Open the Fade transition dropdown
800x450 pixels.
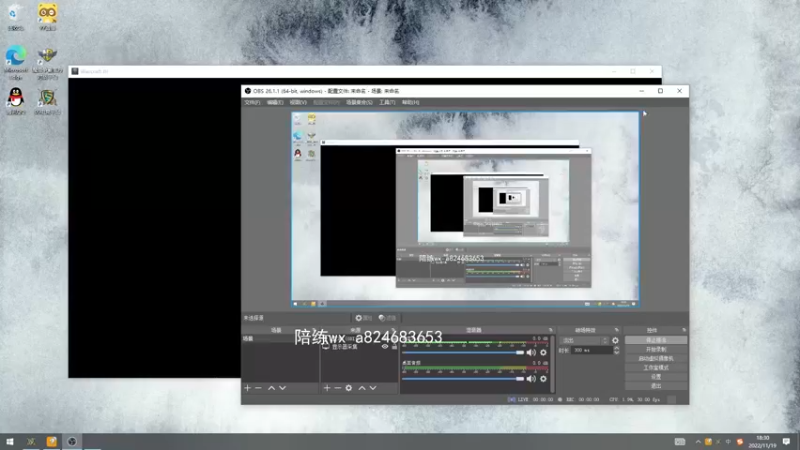[x=584, y=340]
